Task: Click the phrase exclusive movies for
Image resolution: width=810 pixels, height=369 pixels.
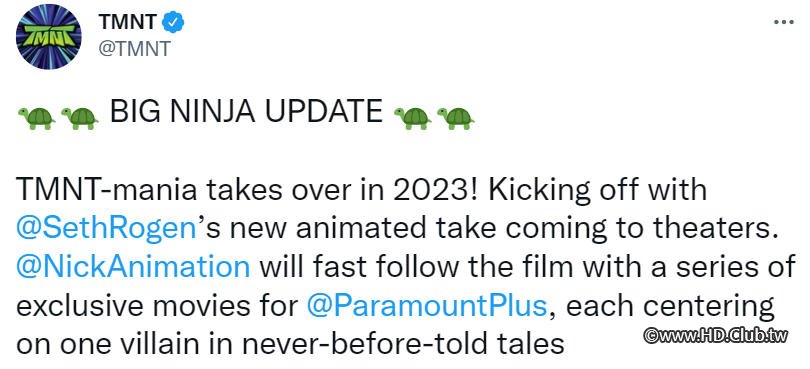Action: point(158,306)
